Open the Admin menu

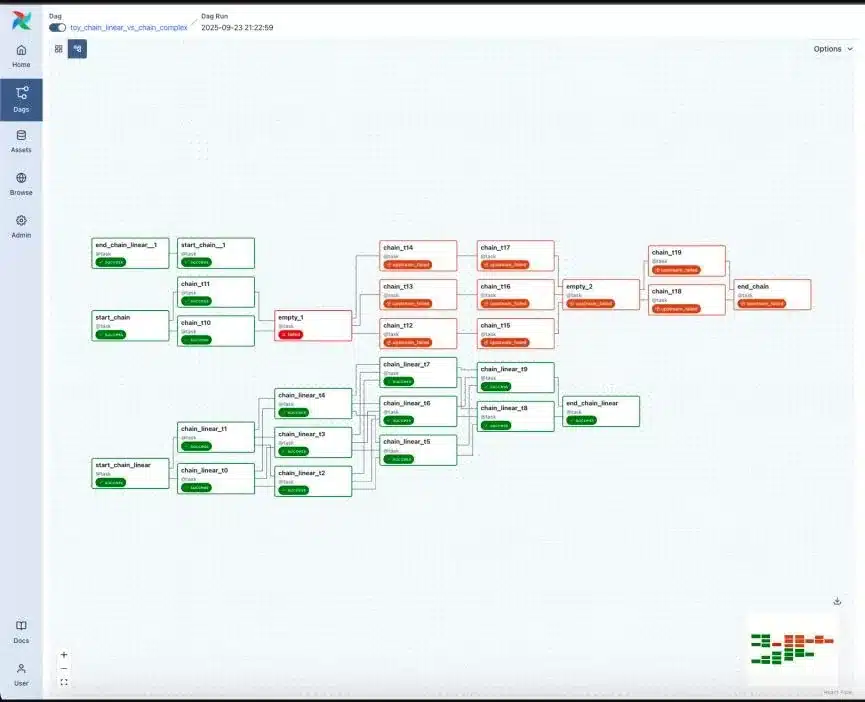tap(21, 227)
